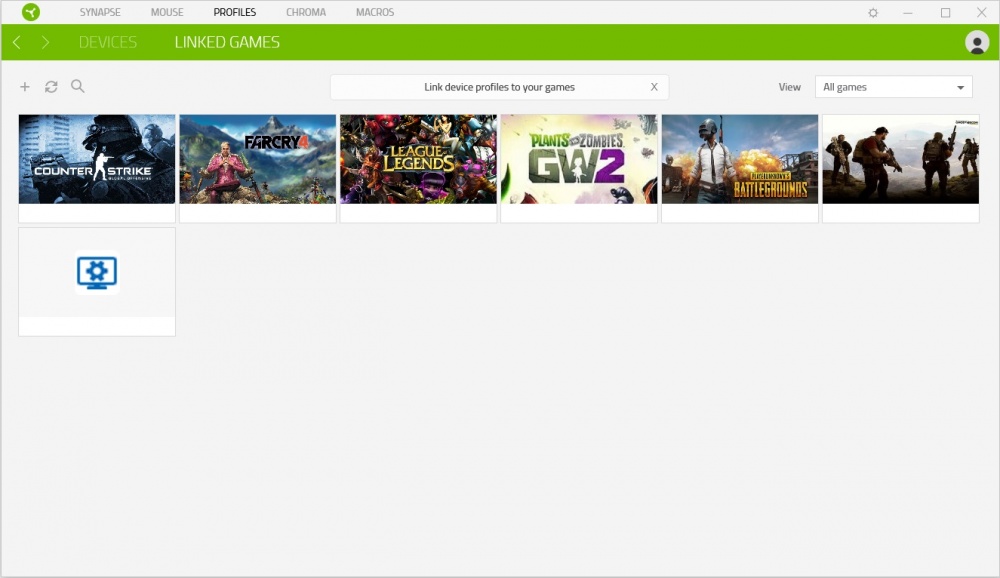Click the View label text
The height and width of the screenshot is (578, 1000).
coord(790,87)
